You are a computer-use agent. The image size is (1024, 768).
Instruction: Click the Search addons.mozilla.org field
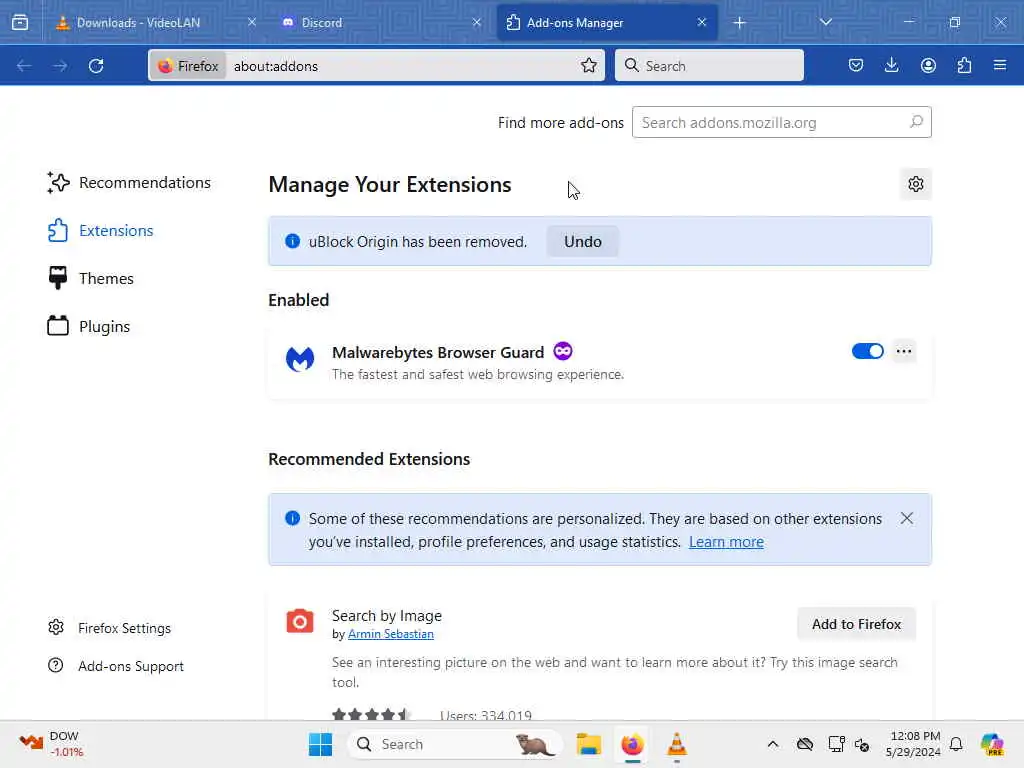pos(781,122)
